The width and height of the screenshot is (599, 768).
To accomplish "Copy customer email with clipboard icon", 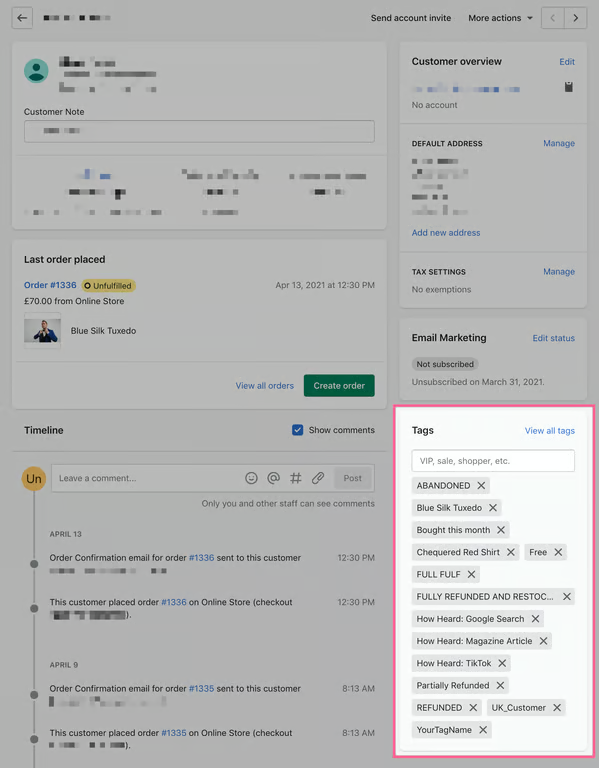I will pos(568,87).
